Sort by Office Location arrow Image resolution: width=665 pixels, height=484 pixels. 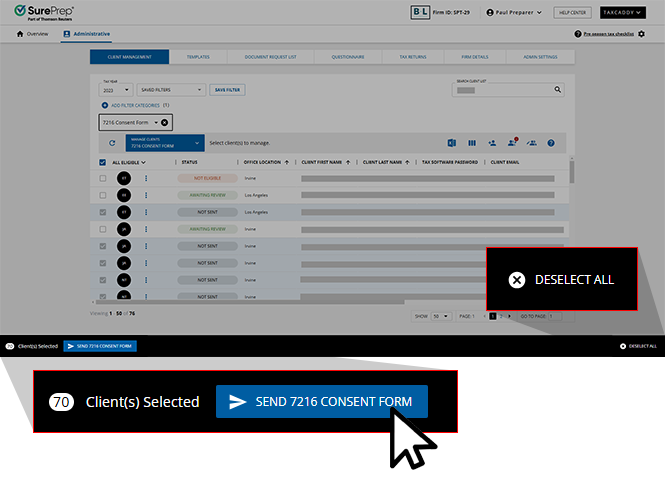[x=287, y=162]
